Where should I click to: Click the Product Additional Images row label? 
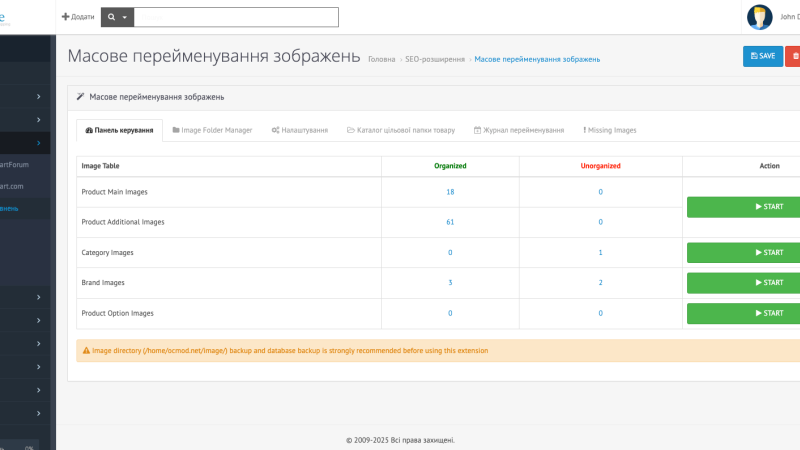[123, 222]
